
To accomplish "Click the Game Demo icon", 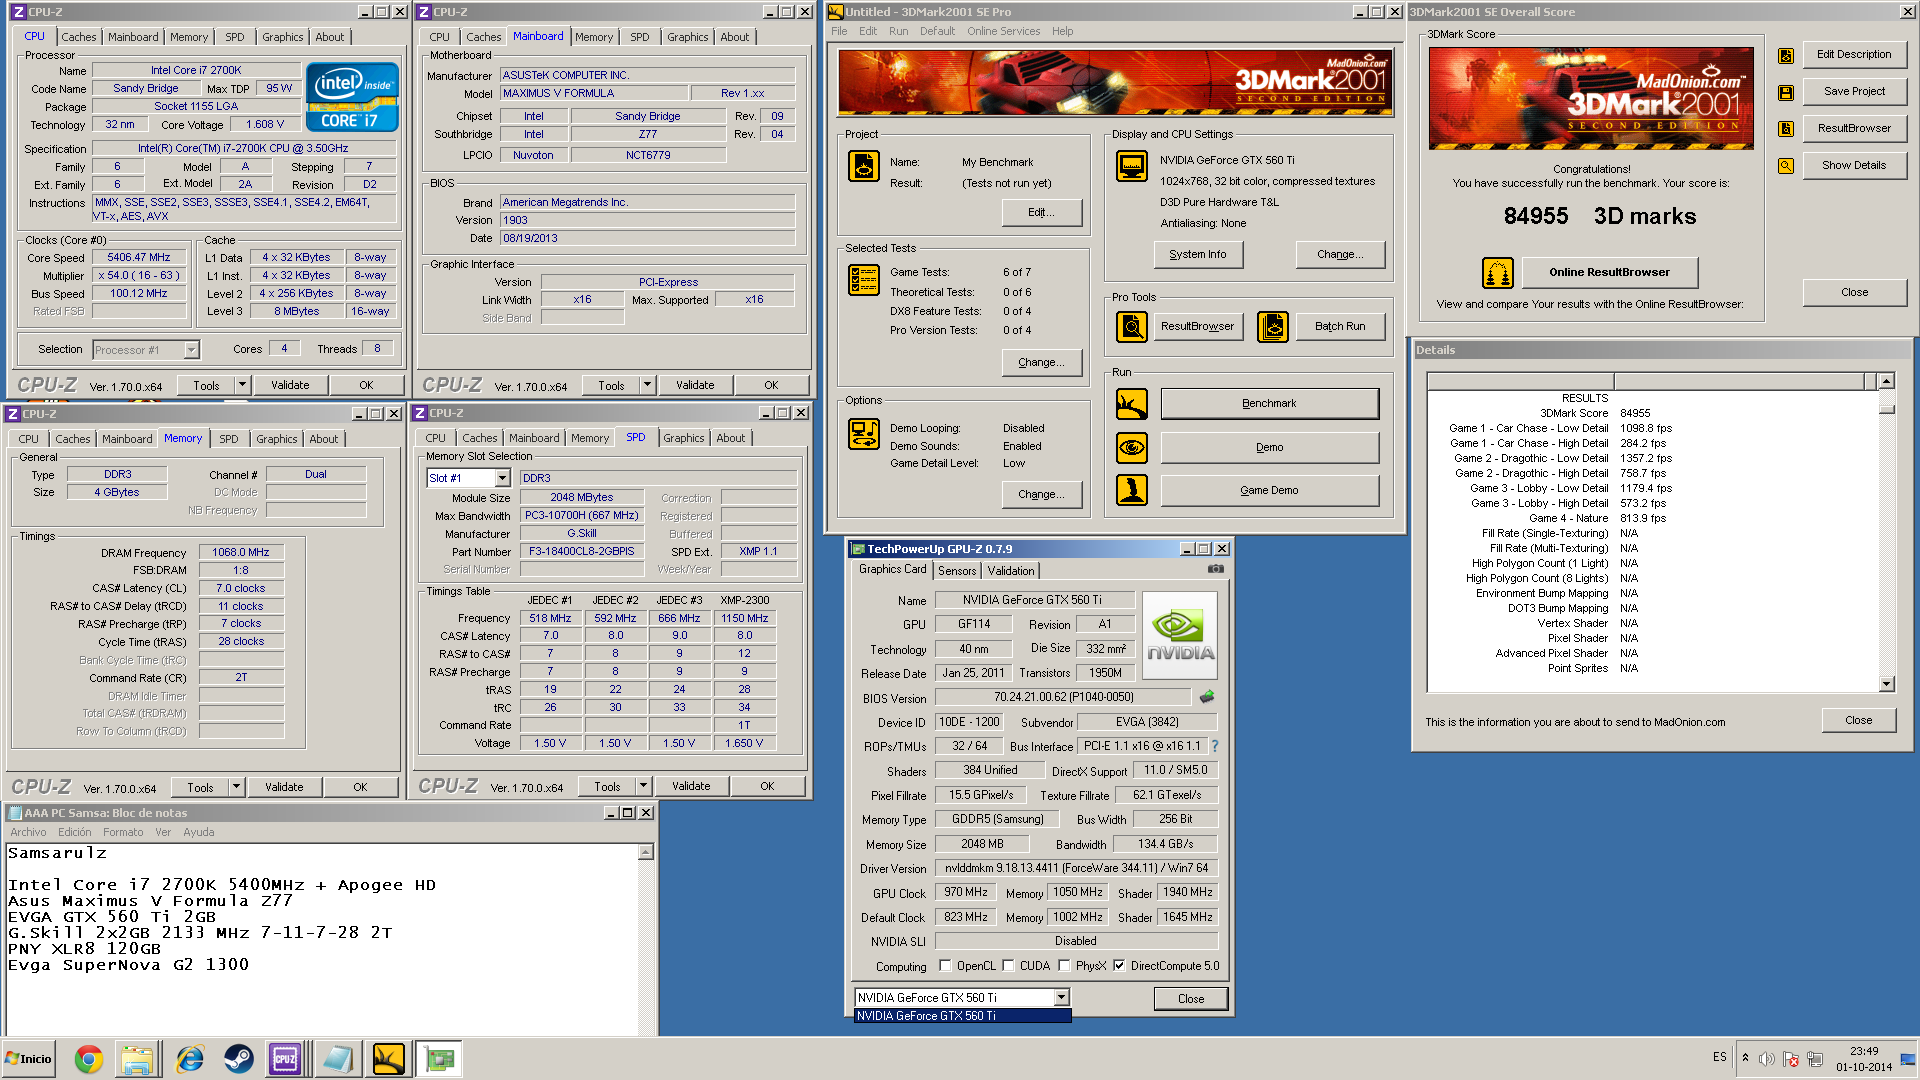I will (x=1131, y=490).
